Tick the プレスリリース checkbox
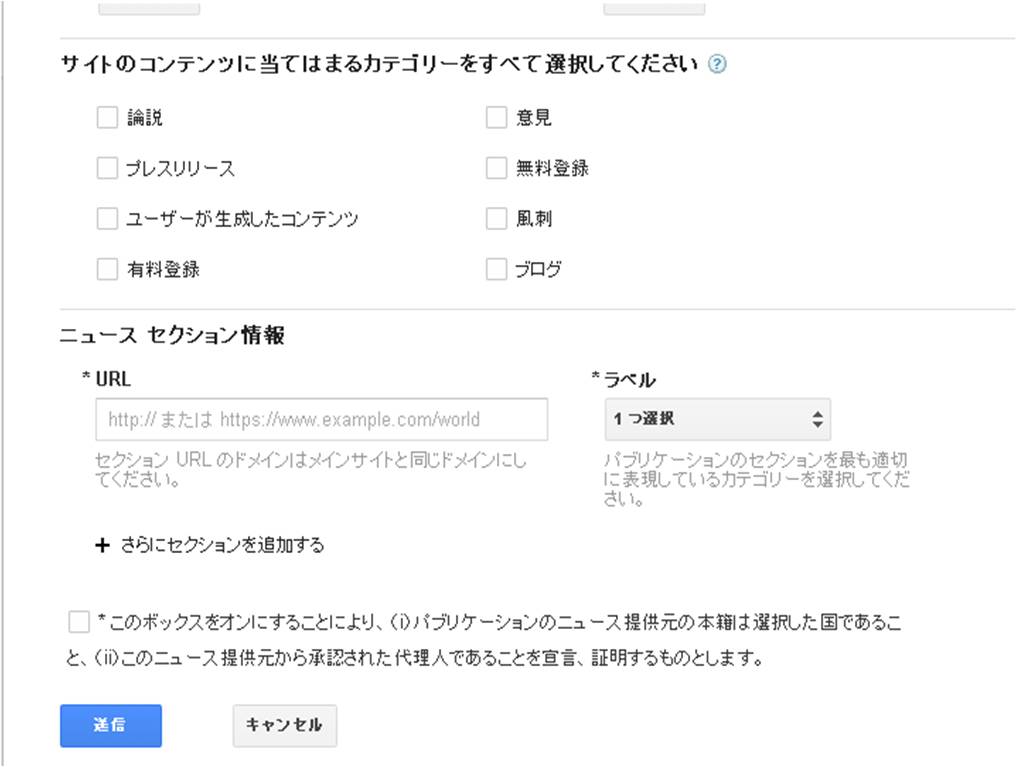This screenshot has width=1029, height=767. coord(107,168)
